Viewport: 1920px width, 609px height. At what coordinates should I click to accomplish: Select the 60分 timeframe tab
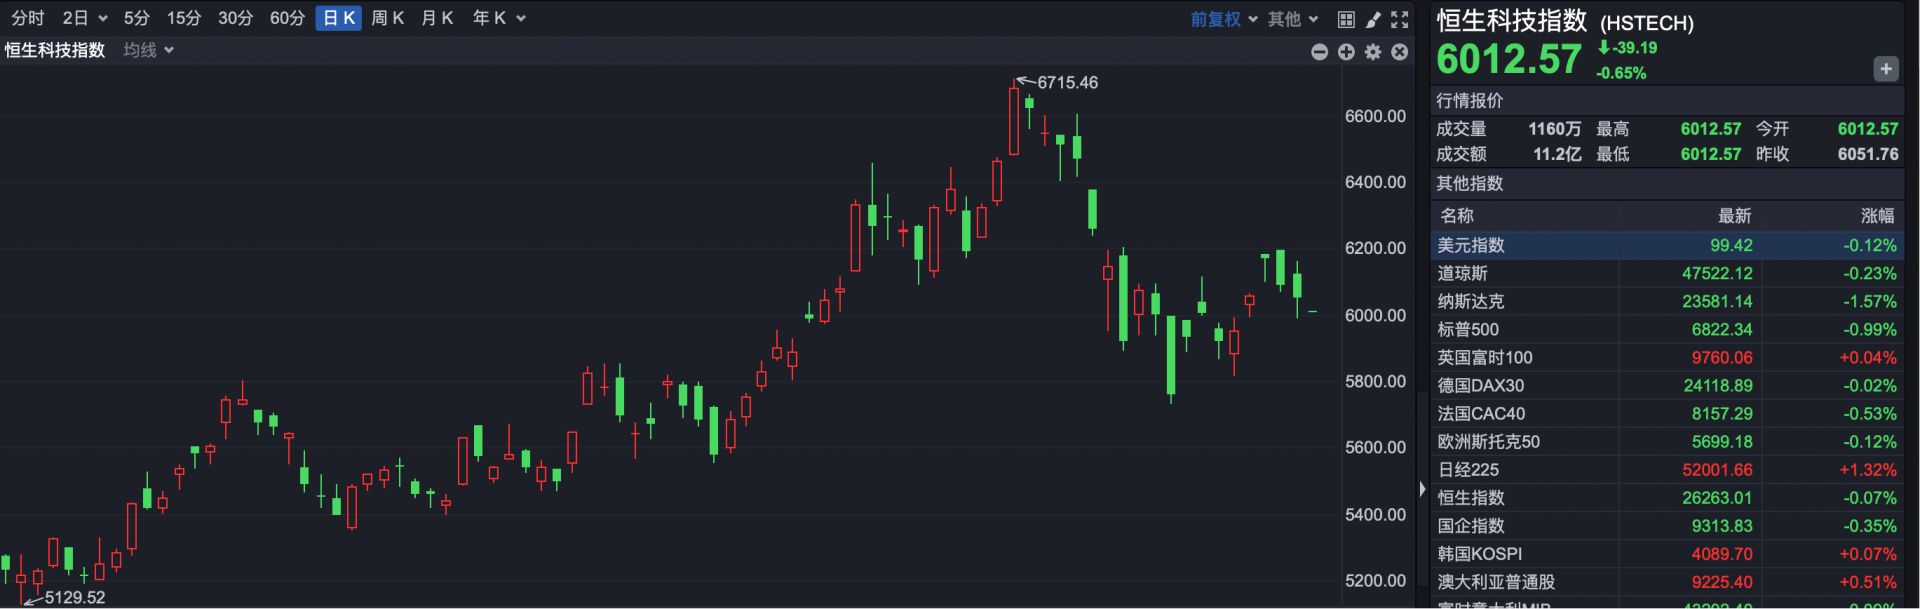(287, 18)
